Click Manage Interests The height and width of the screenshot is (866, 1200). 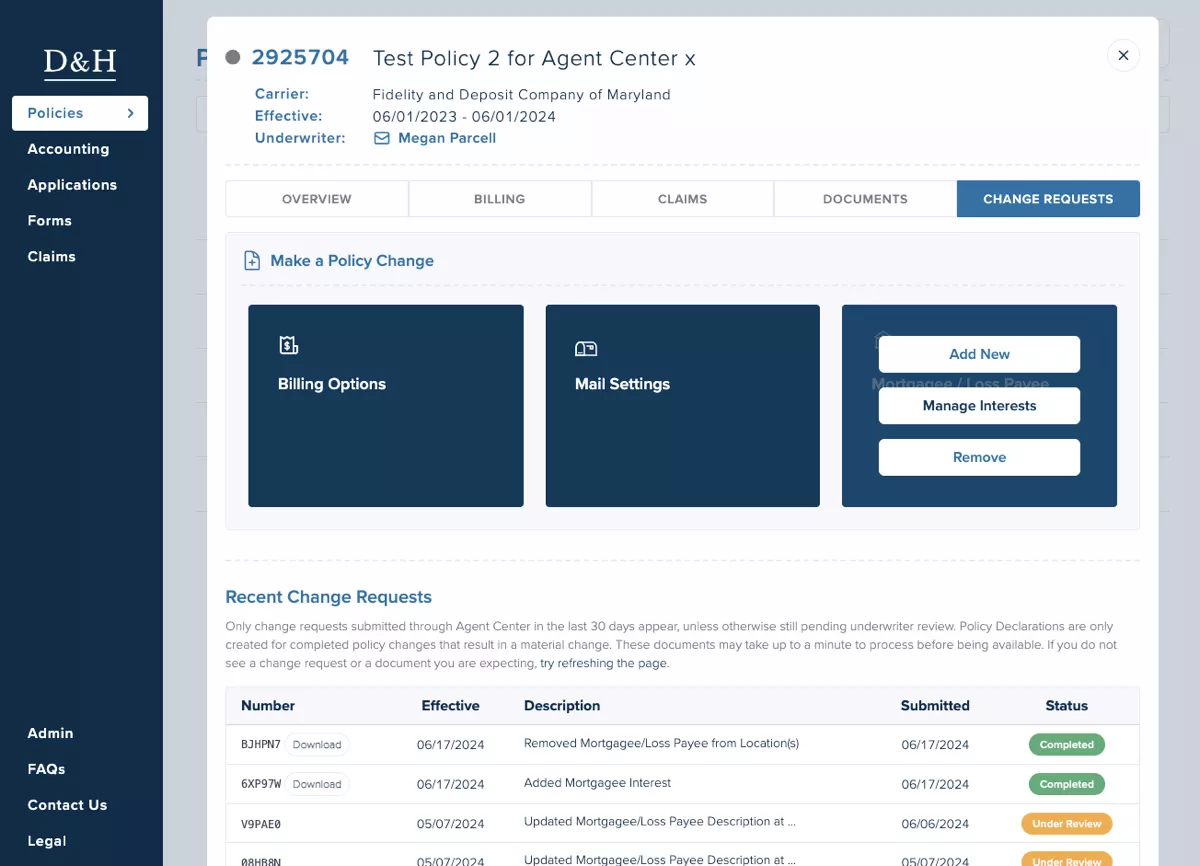click(979, 405)
